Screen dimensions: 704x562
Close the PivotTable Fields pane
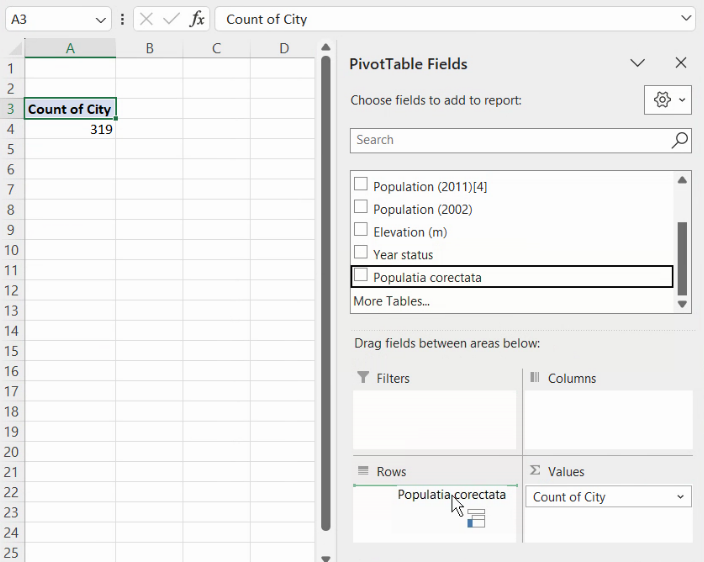pyautogui.click(x=681, y=63)
